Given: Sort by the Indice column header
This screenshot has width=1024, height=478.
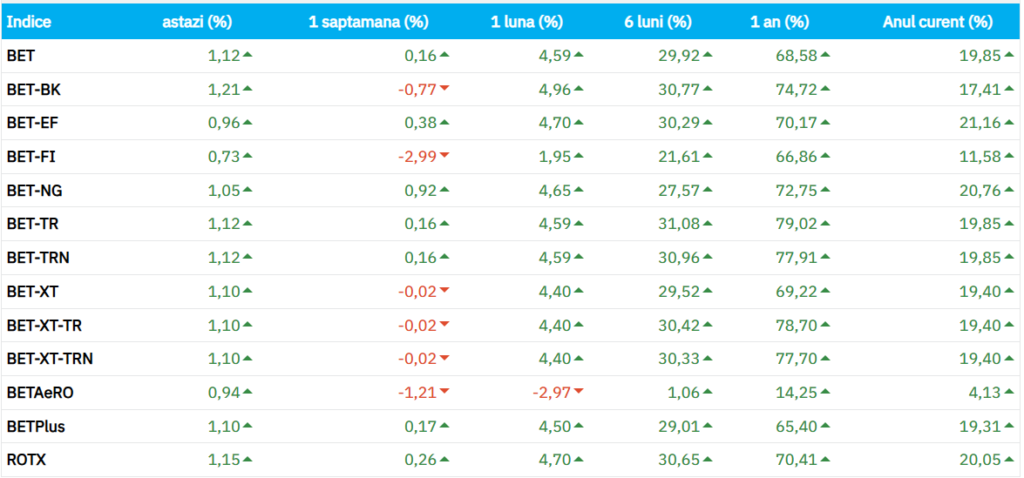Looking at the screenshot, I should pos(29,21).
